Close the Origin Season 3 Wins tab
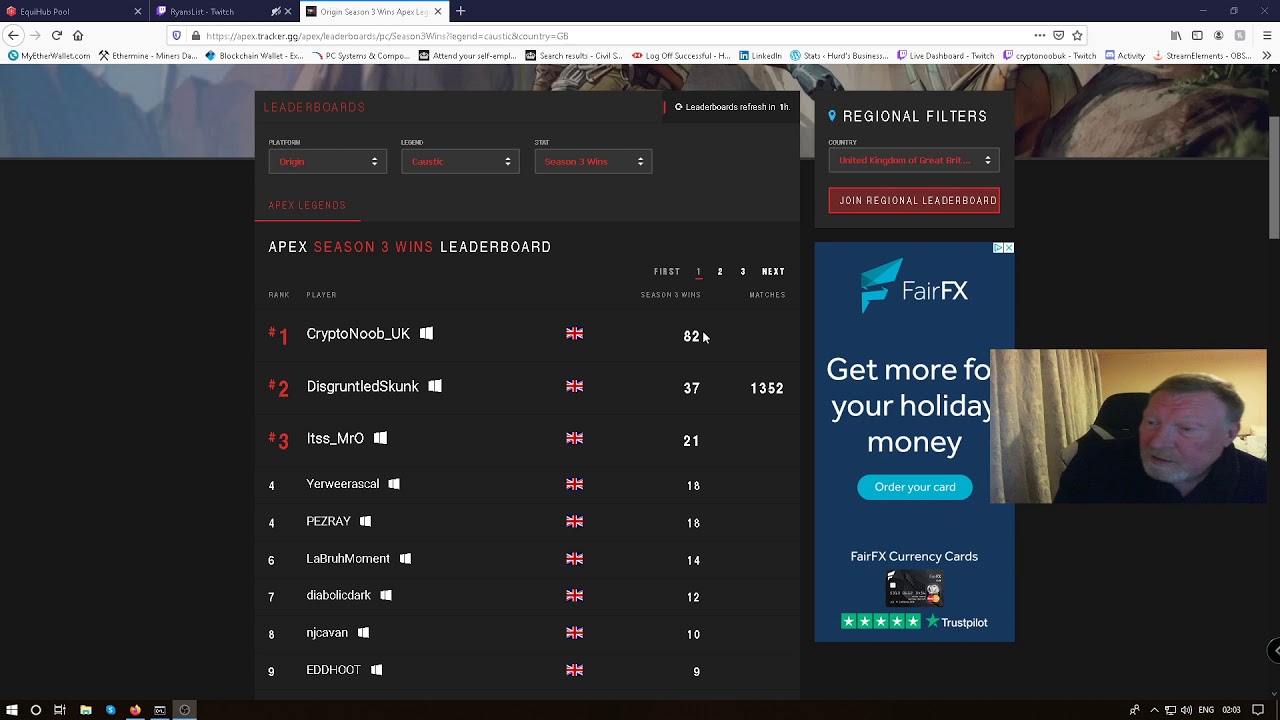 tap(438, 11)
